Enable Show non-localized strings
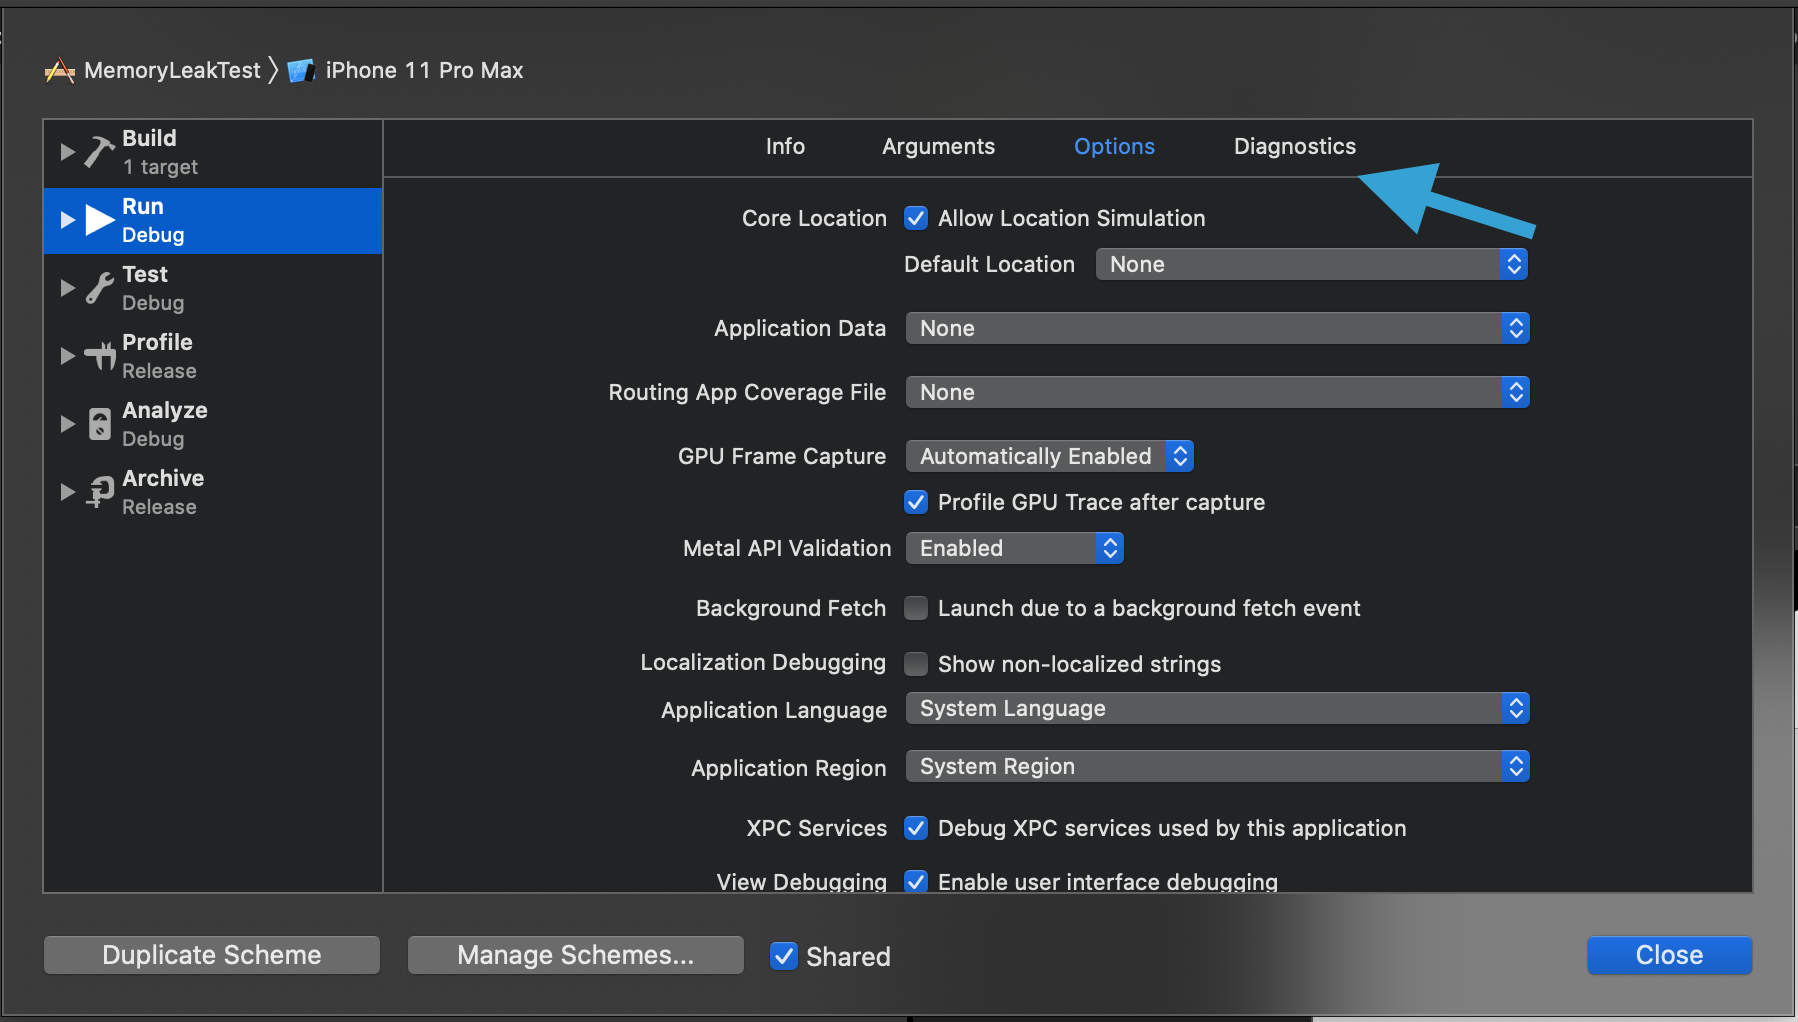The width and height of the screenshot is (1798, 1022). point(916,664)
